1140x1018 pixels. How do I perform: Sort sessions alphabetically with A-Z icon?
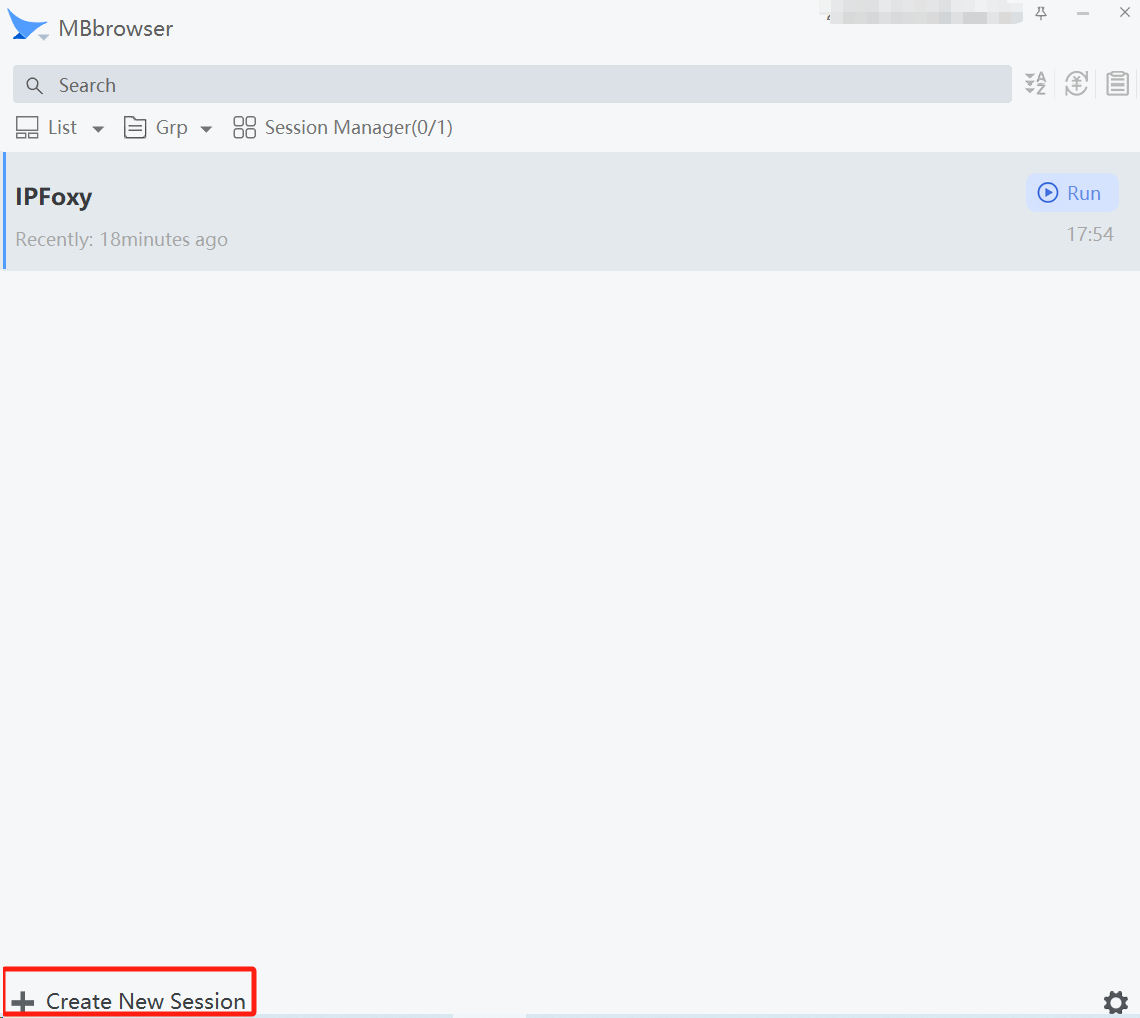(1035, 84)
